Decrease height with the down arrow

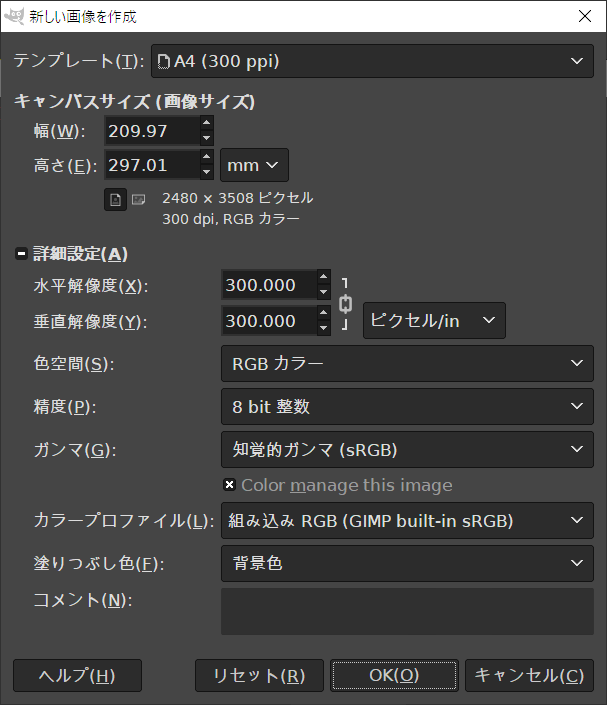tap(206, 172)
